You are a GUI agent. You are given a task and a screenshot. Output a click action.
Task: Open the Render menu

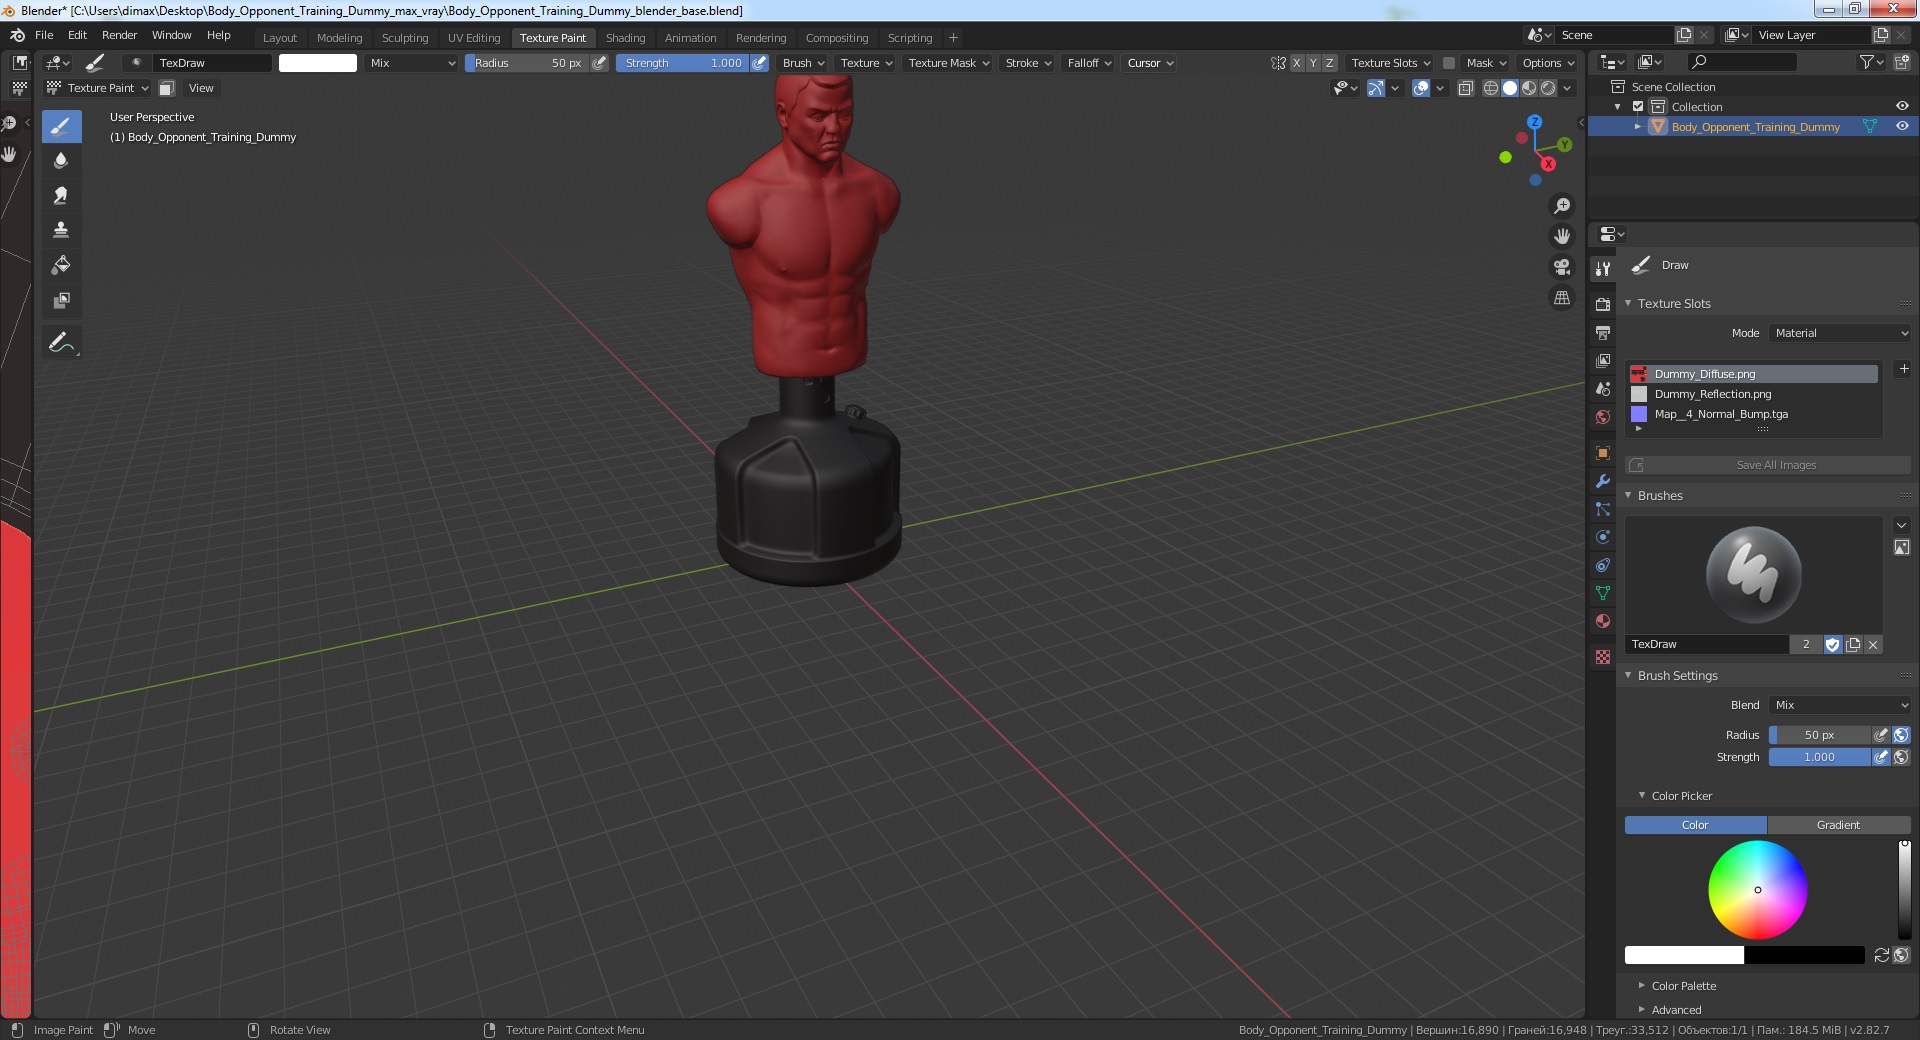119,35
